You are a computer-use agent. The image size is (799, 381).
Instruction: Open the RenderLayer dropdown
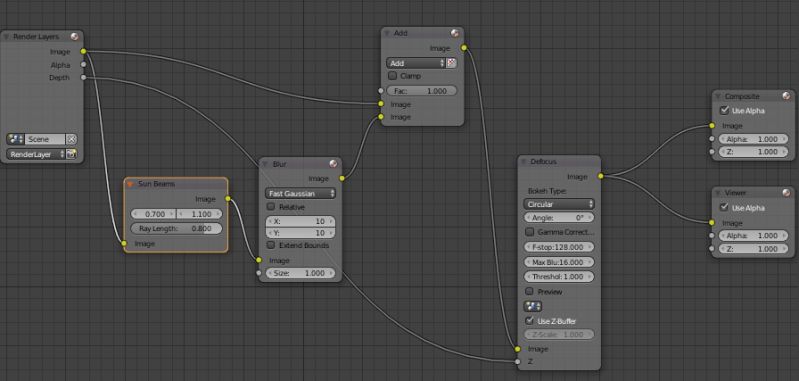[36, 154]
